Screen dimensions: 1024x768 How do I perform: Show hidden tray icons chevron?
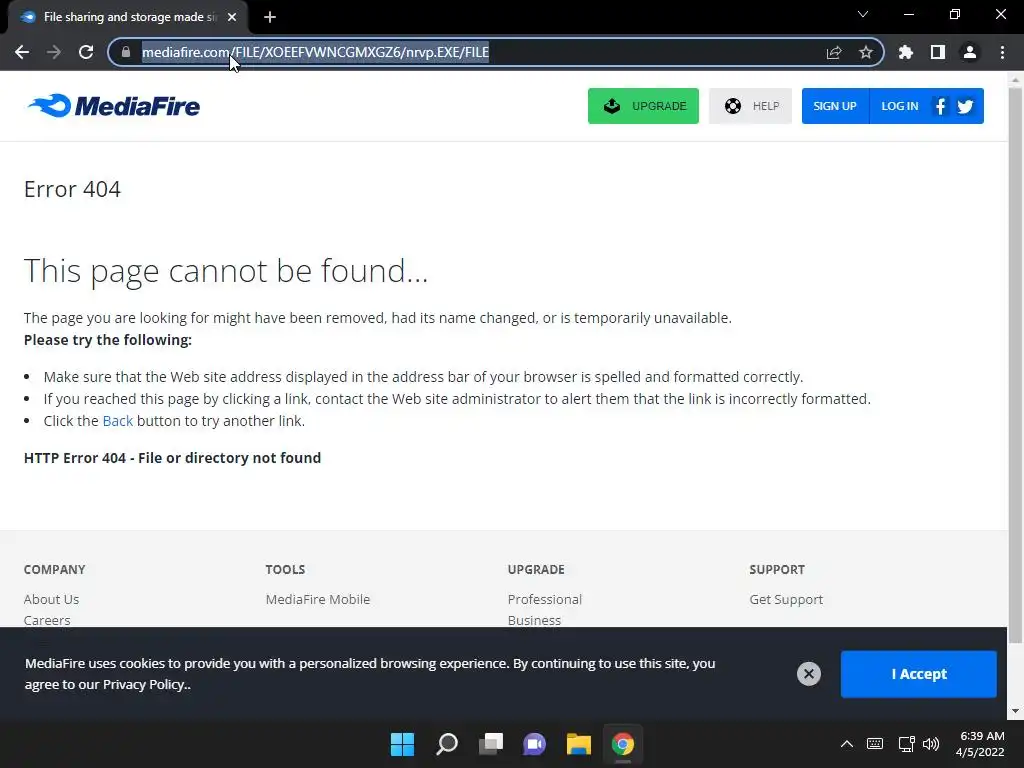[846, 744]
